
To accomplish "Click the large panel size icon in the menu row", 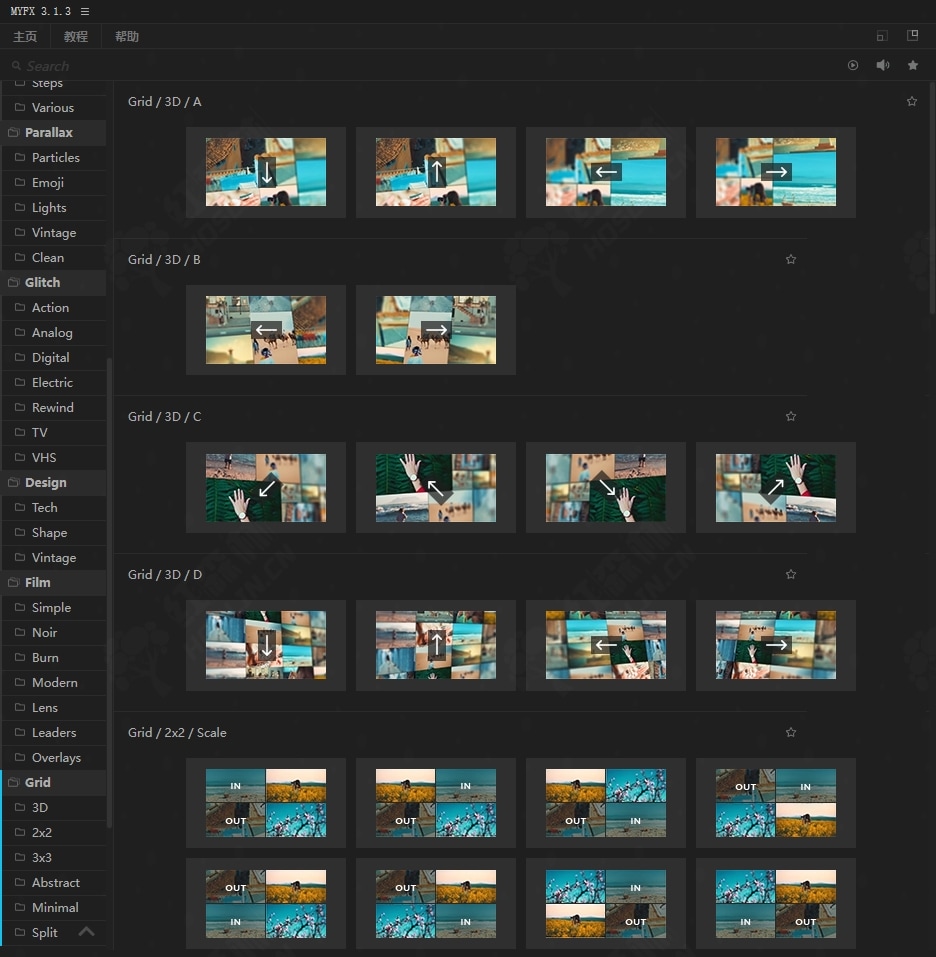I will coord(912,36).
